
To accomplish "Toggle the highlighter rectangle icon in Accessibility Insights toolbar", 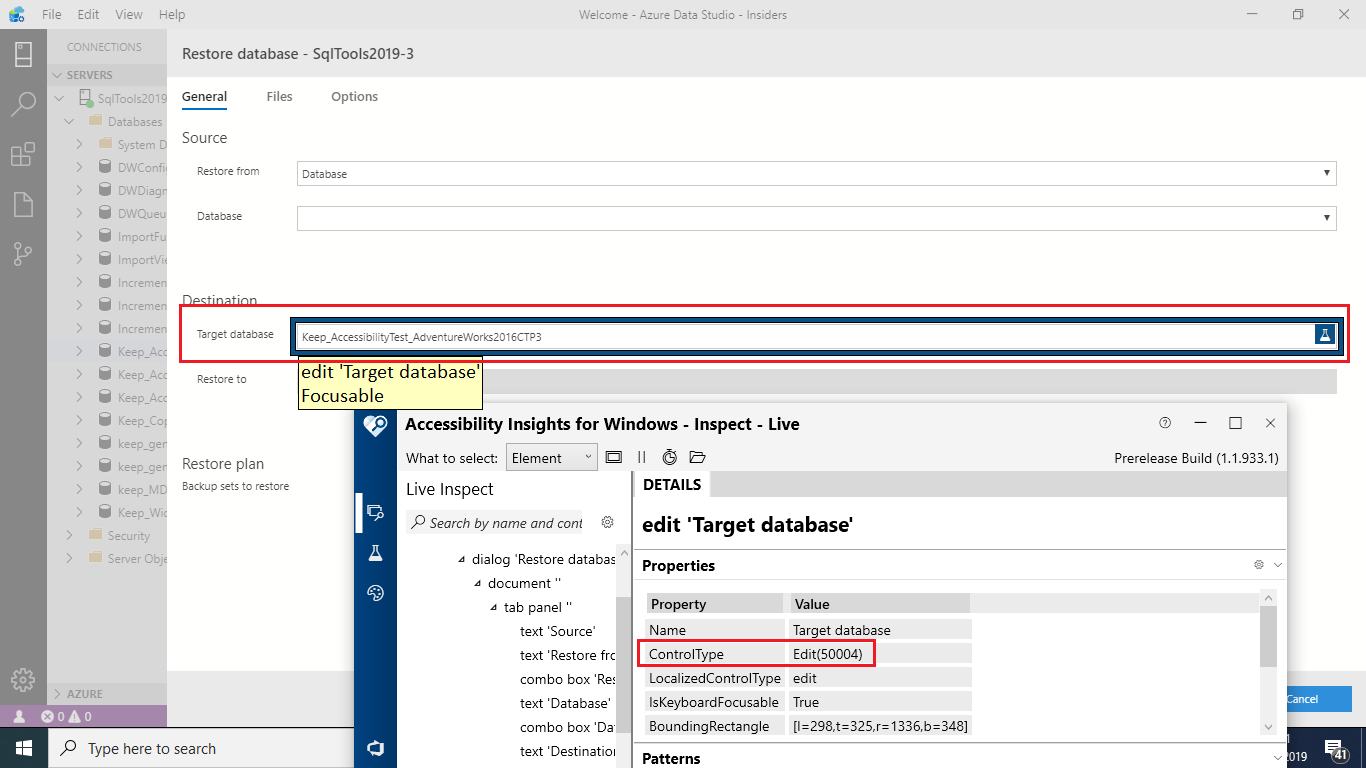I will pyautogui.click(x=614, y=457).
